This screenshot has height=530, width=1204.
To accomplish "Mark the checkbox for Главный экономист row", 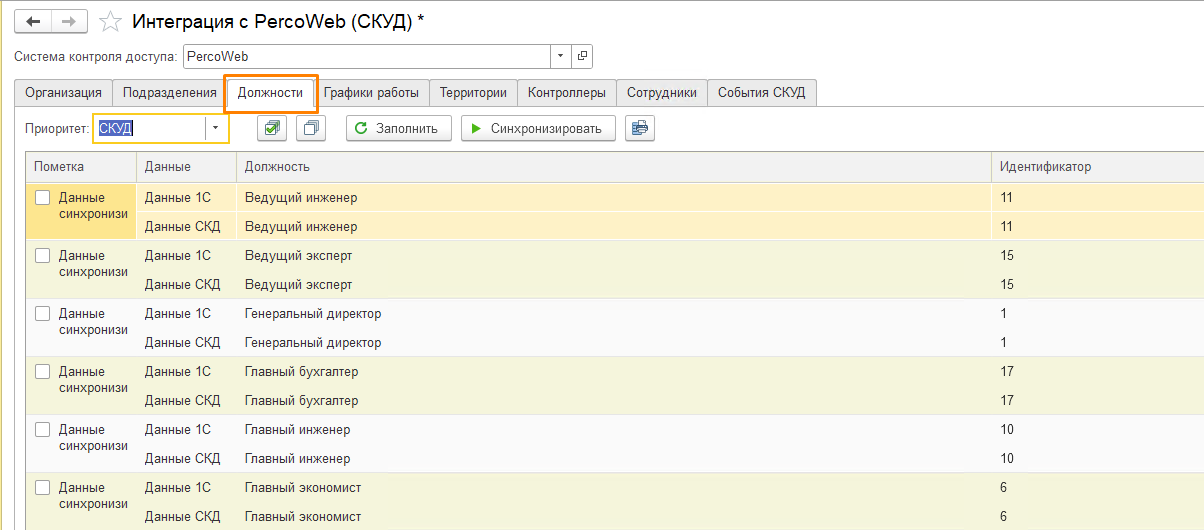I will pos(43,488).
